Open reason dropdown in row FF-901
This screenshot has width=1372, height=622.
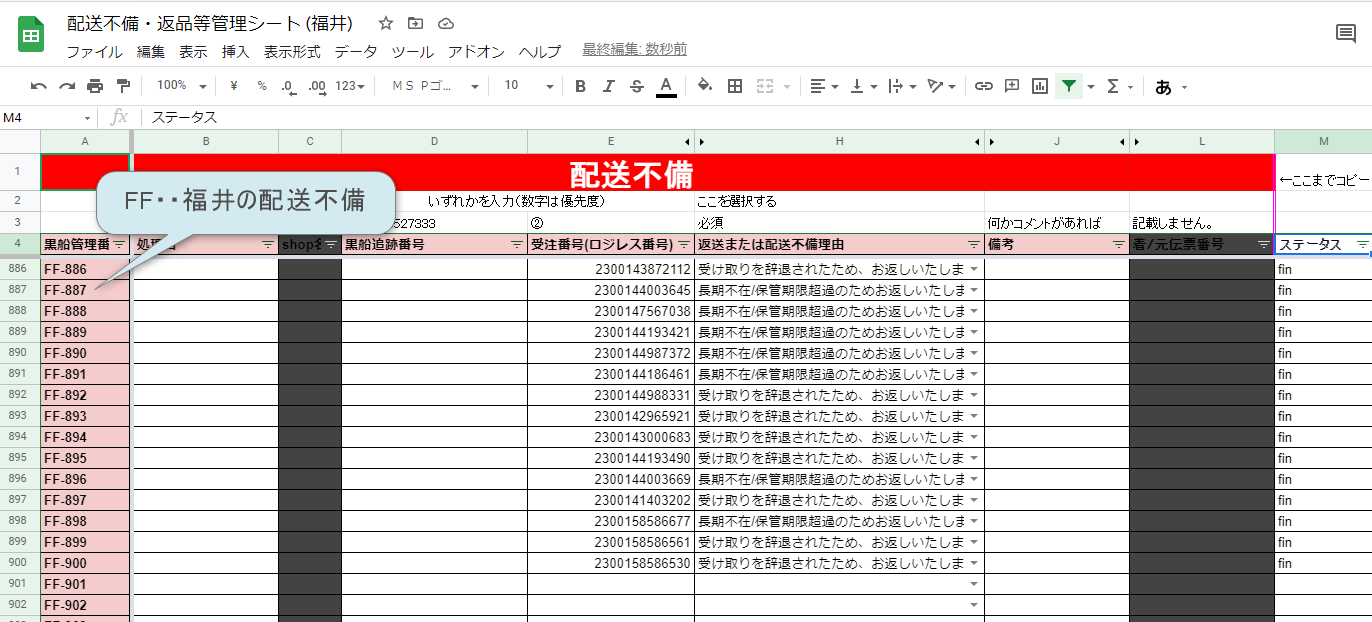[x=974, y=584]
